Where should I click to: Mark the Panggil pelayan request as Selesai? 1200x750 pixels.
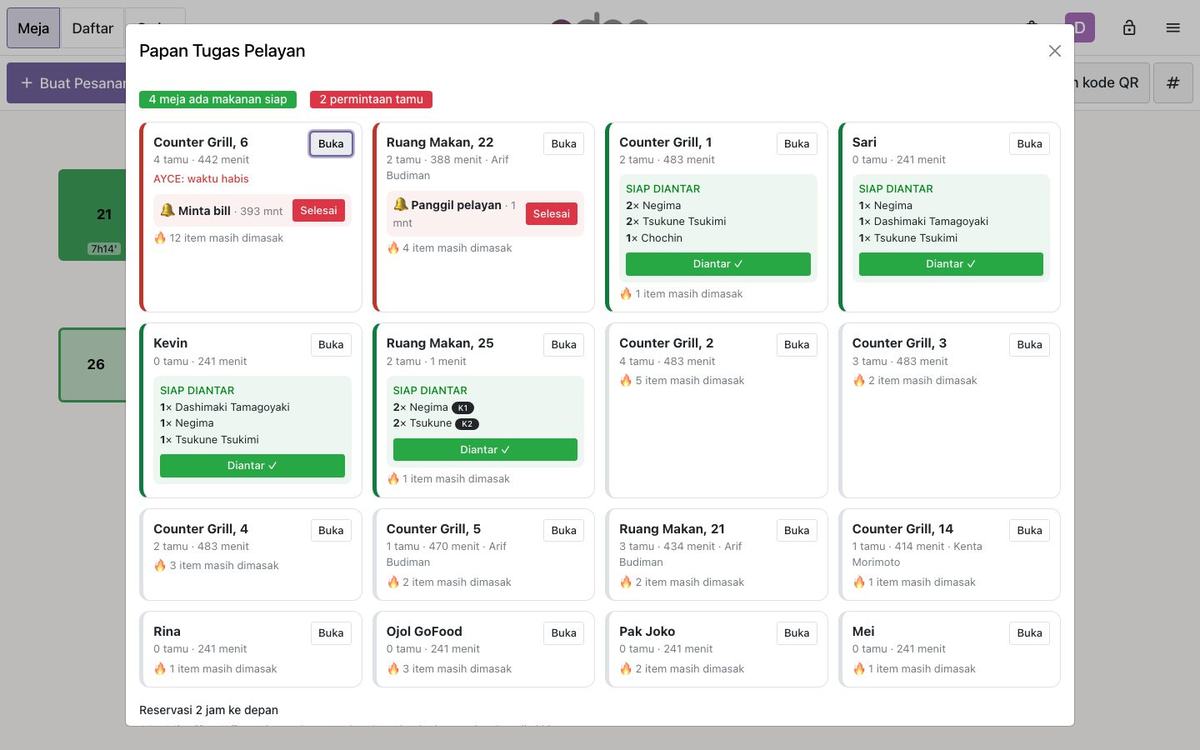[x=552, y=214]
